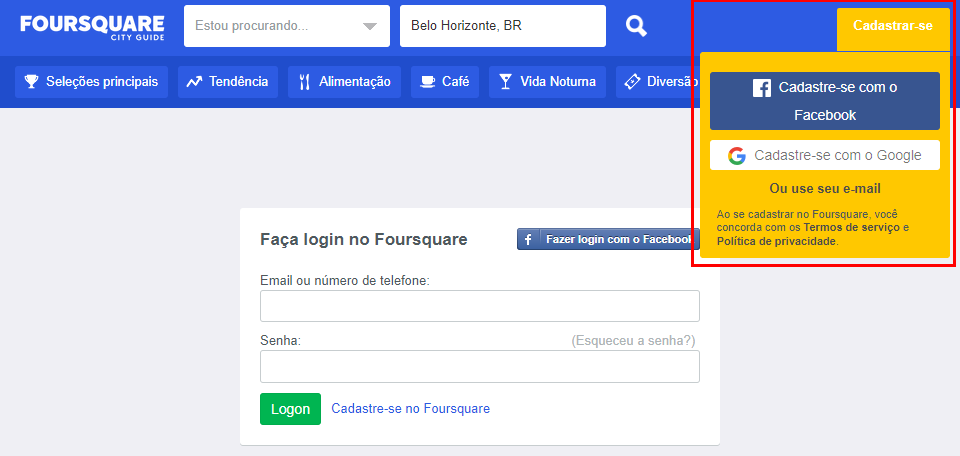Screen dimensions: 960x456
Task: Open the Cadastre-se no Foursquare link
Action: [x=410, y=408]
